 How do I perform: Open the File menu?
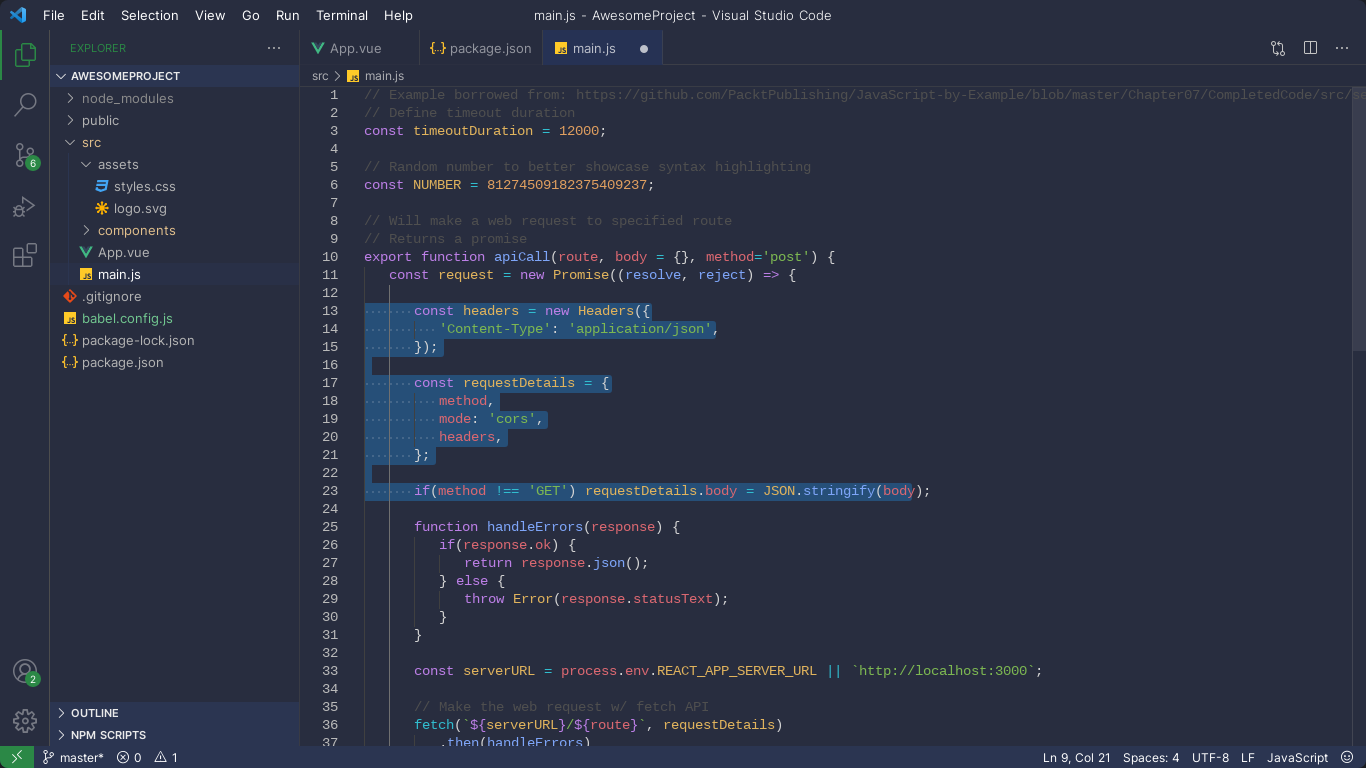[54, 15]
